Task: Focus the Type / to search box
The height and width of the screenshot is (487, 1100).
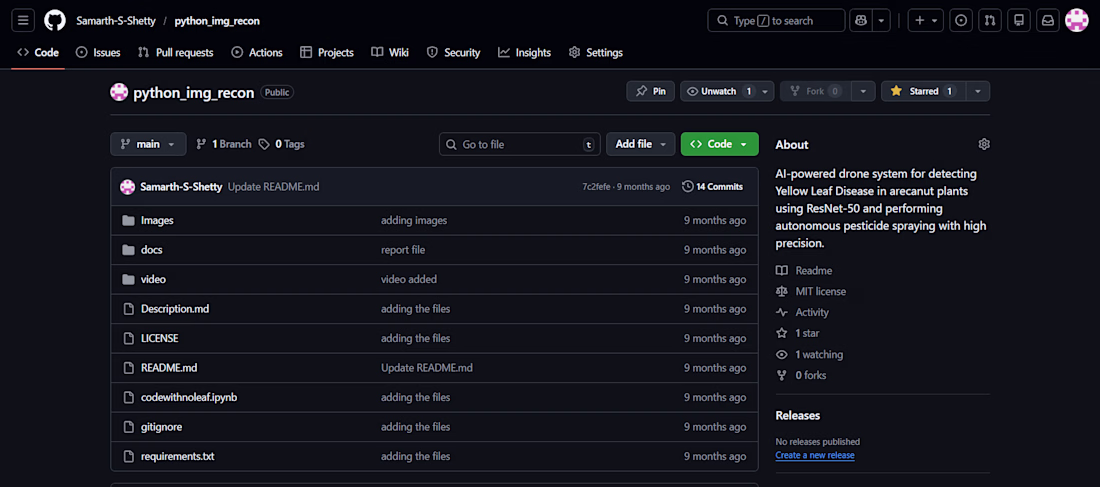Action: pyautogui.click(x=776, y=20)
